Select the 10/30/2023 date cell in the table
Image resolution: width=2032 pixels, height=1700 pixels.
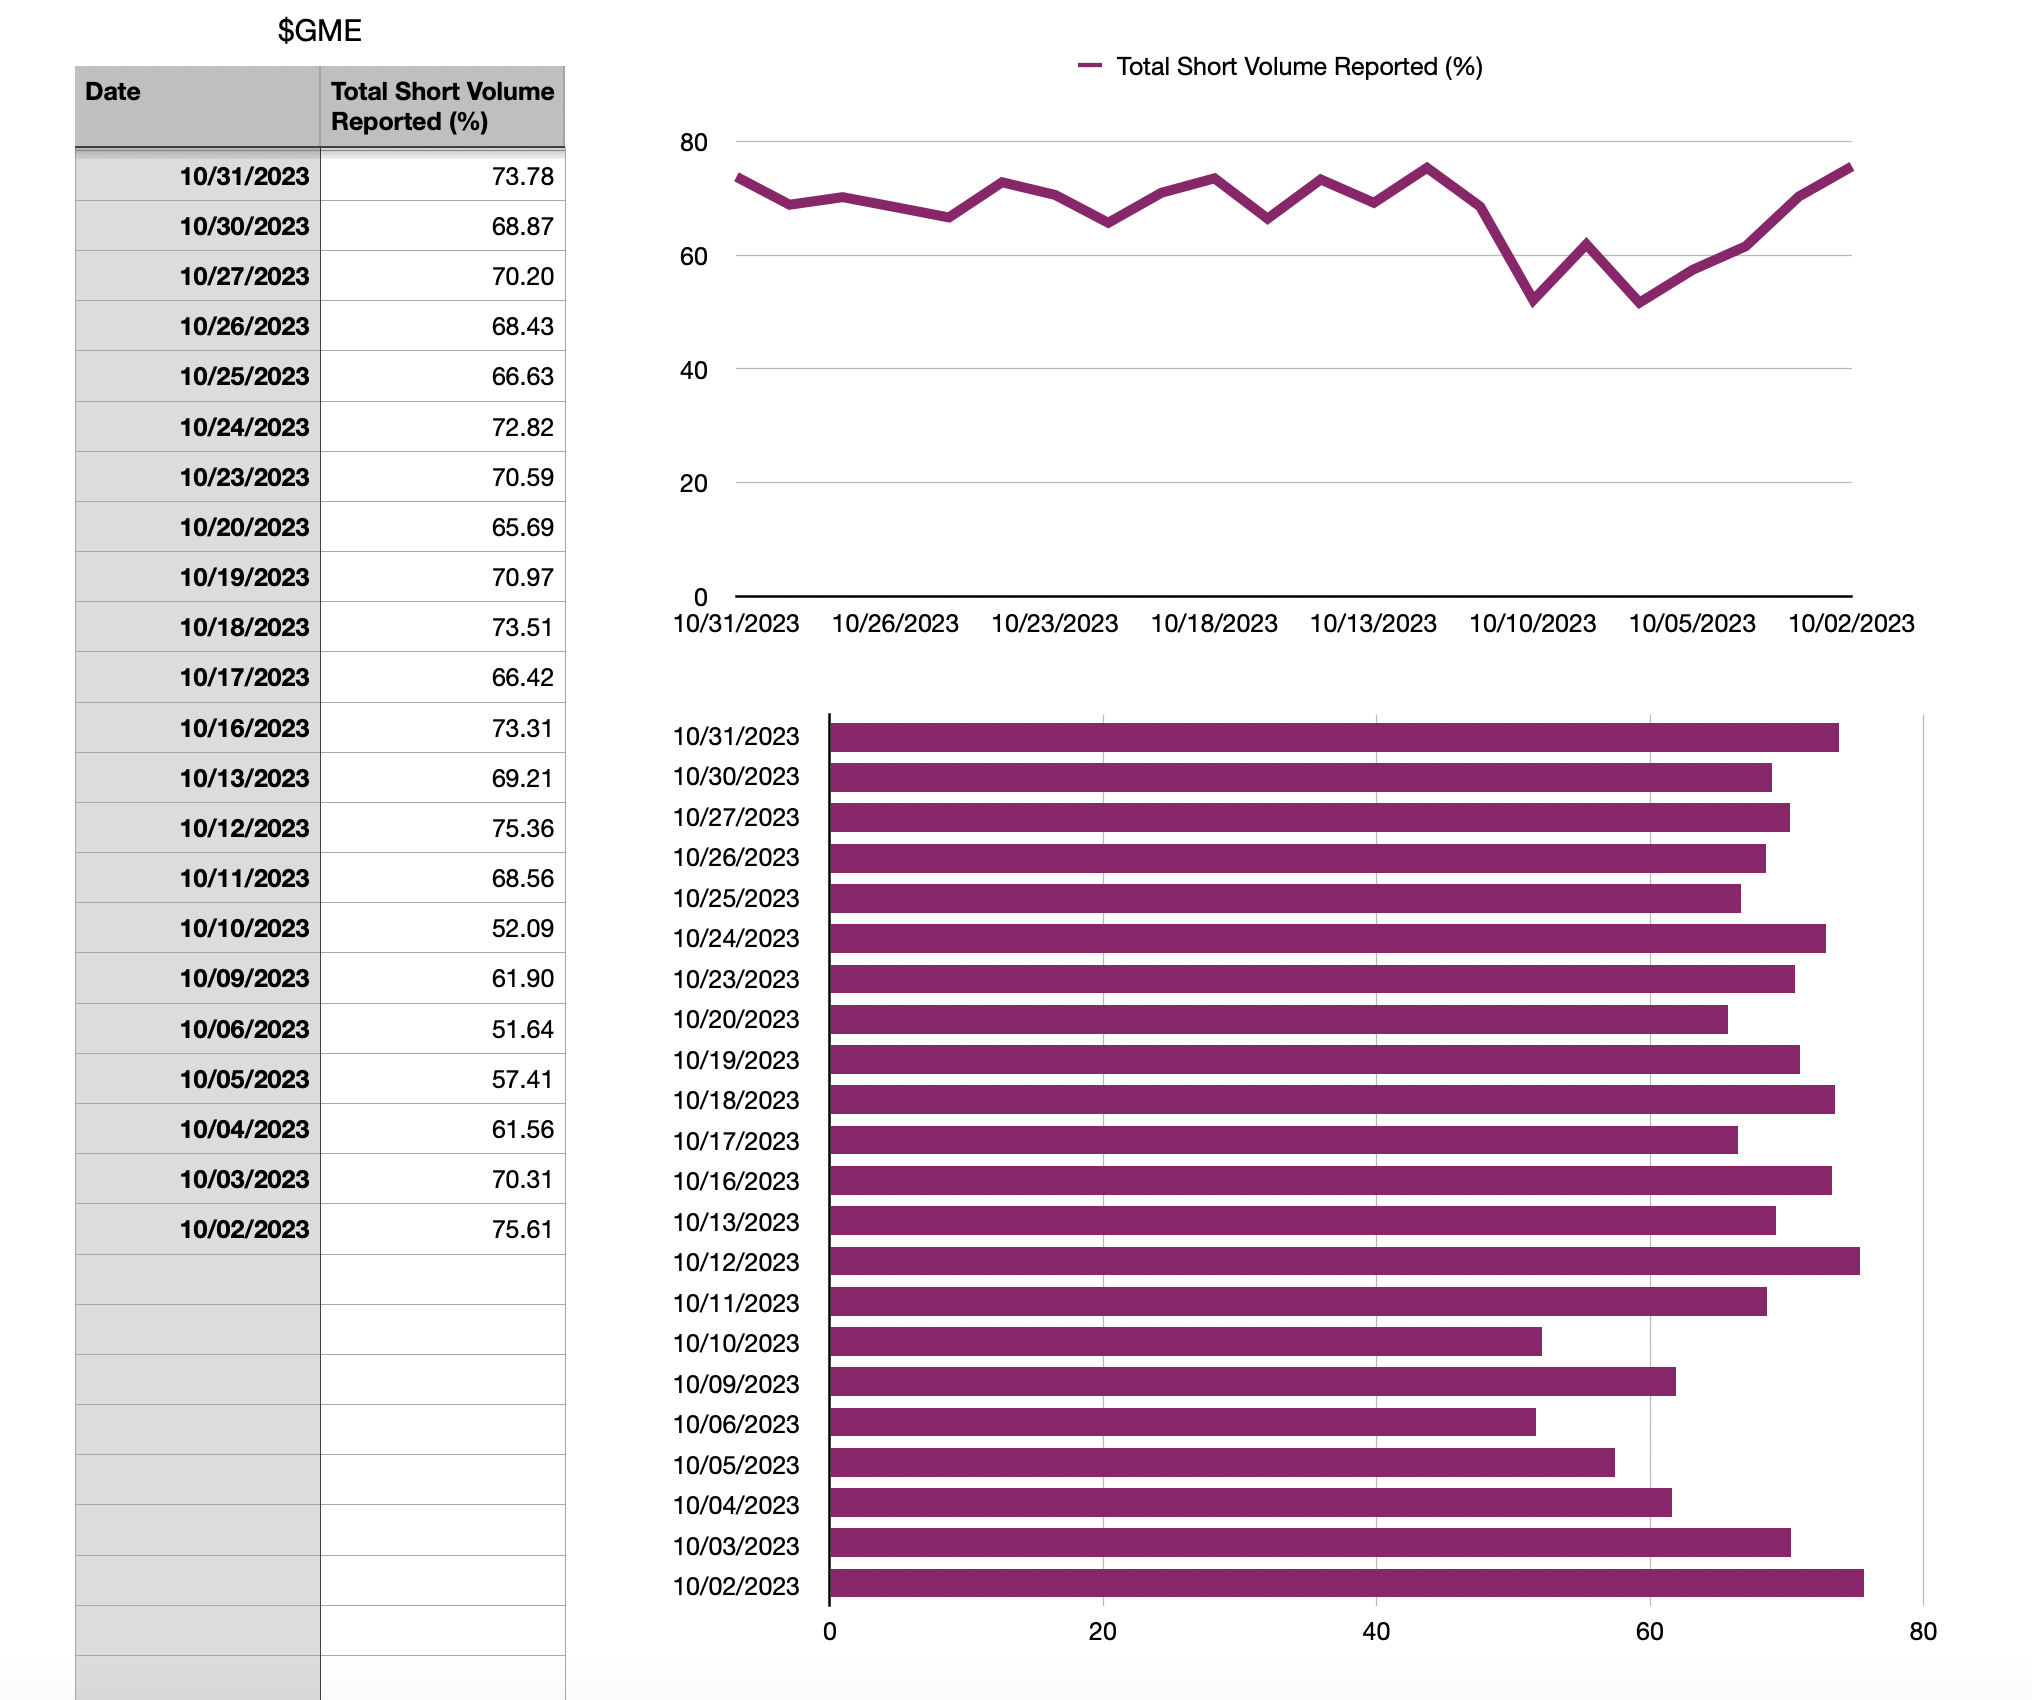pos(198,226)
